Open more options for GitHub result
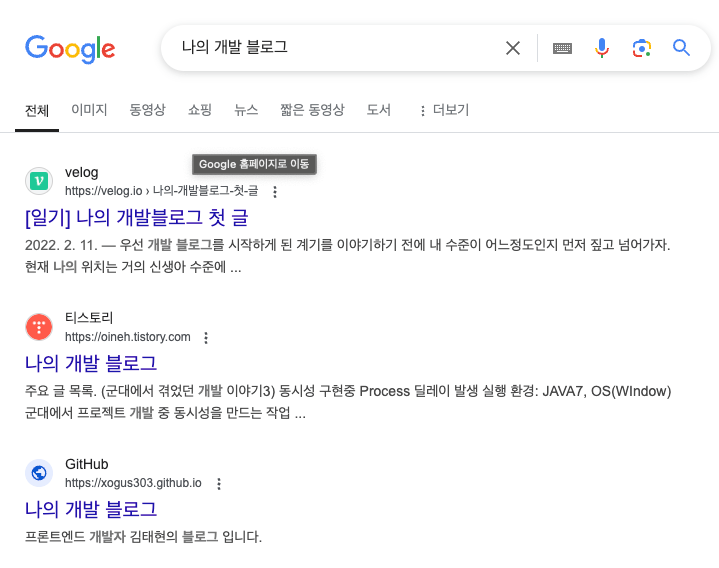 coord(219,483)
